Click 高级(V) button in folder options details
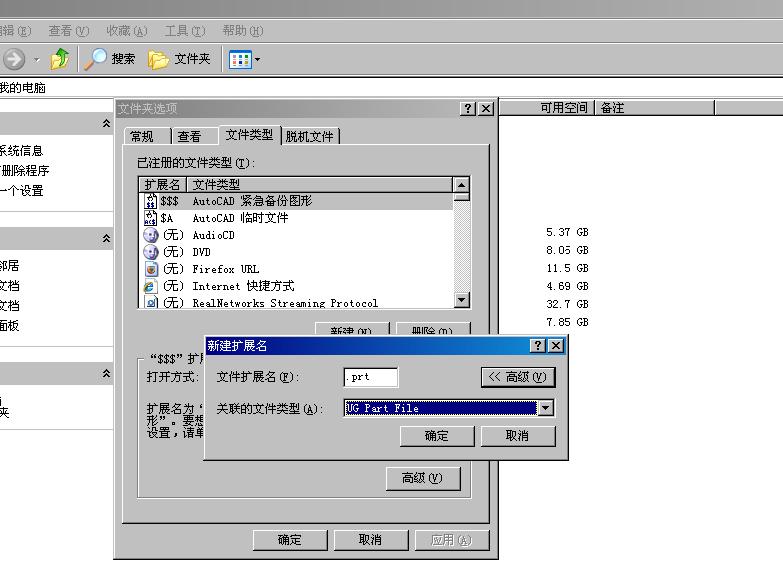This screenshot has height=576, width=783. (423, 479)
